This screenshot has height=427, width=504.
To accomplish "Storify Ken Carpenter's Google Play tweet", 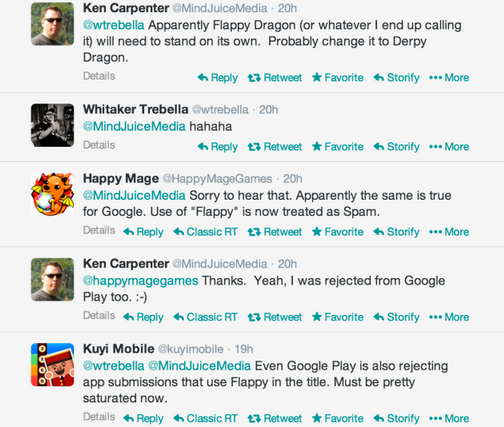I will click(396, 317).
